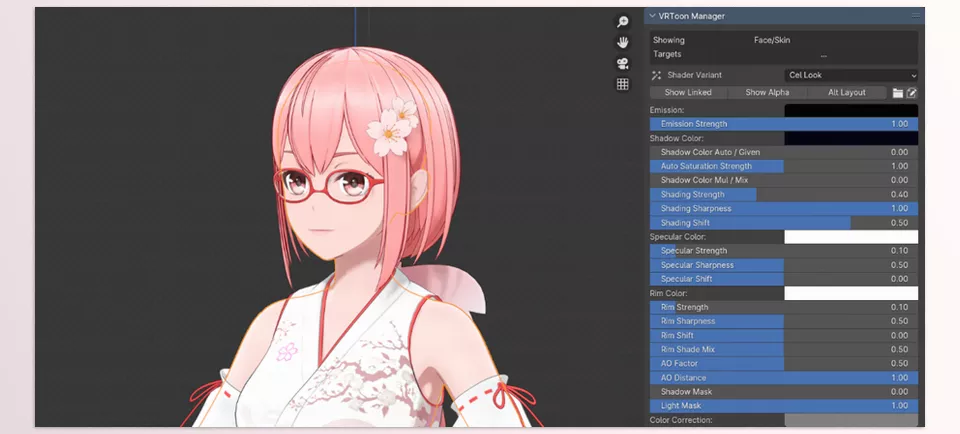
Task: Click Shadow Color Auto / Given slider
Action: click(x=784, y=152)
